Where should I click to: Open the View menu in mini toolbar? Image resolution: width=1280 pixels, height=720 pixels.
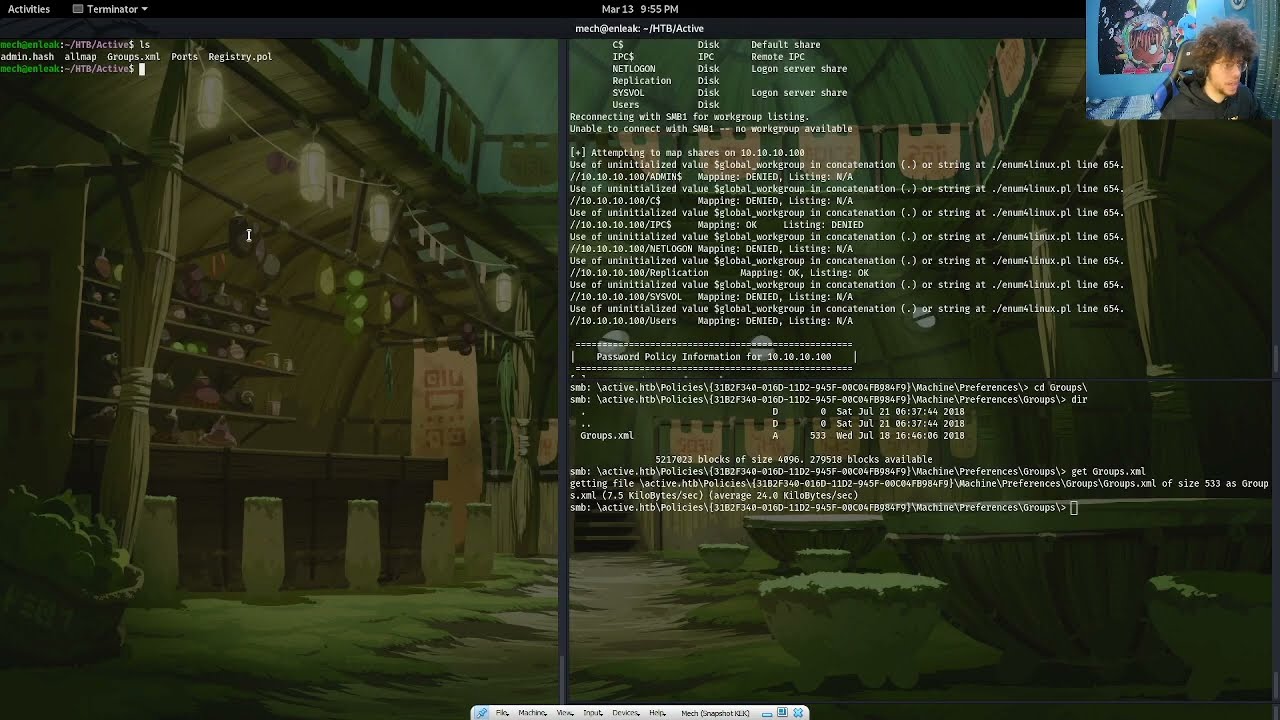click(x=565, y=713)
